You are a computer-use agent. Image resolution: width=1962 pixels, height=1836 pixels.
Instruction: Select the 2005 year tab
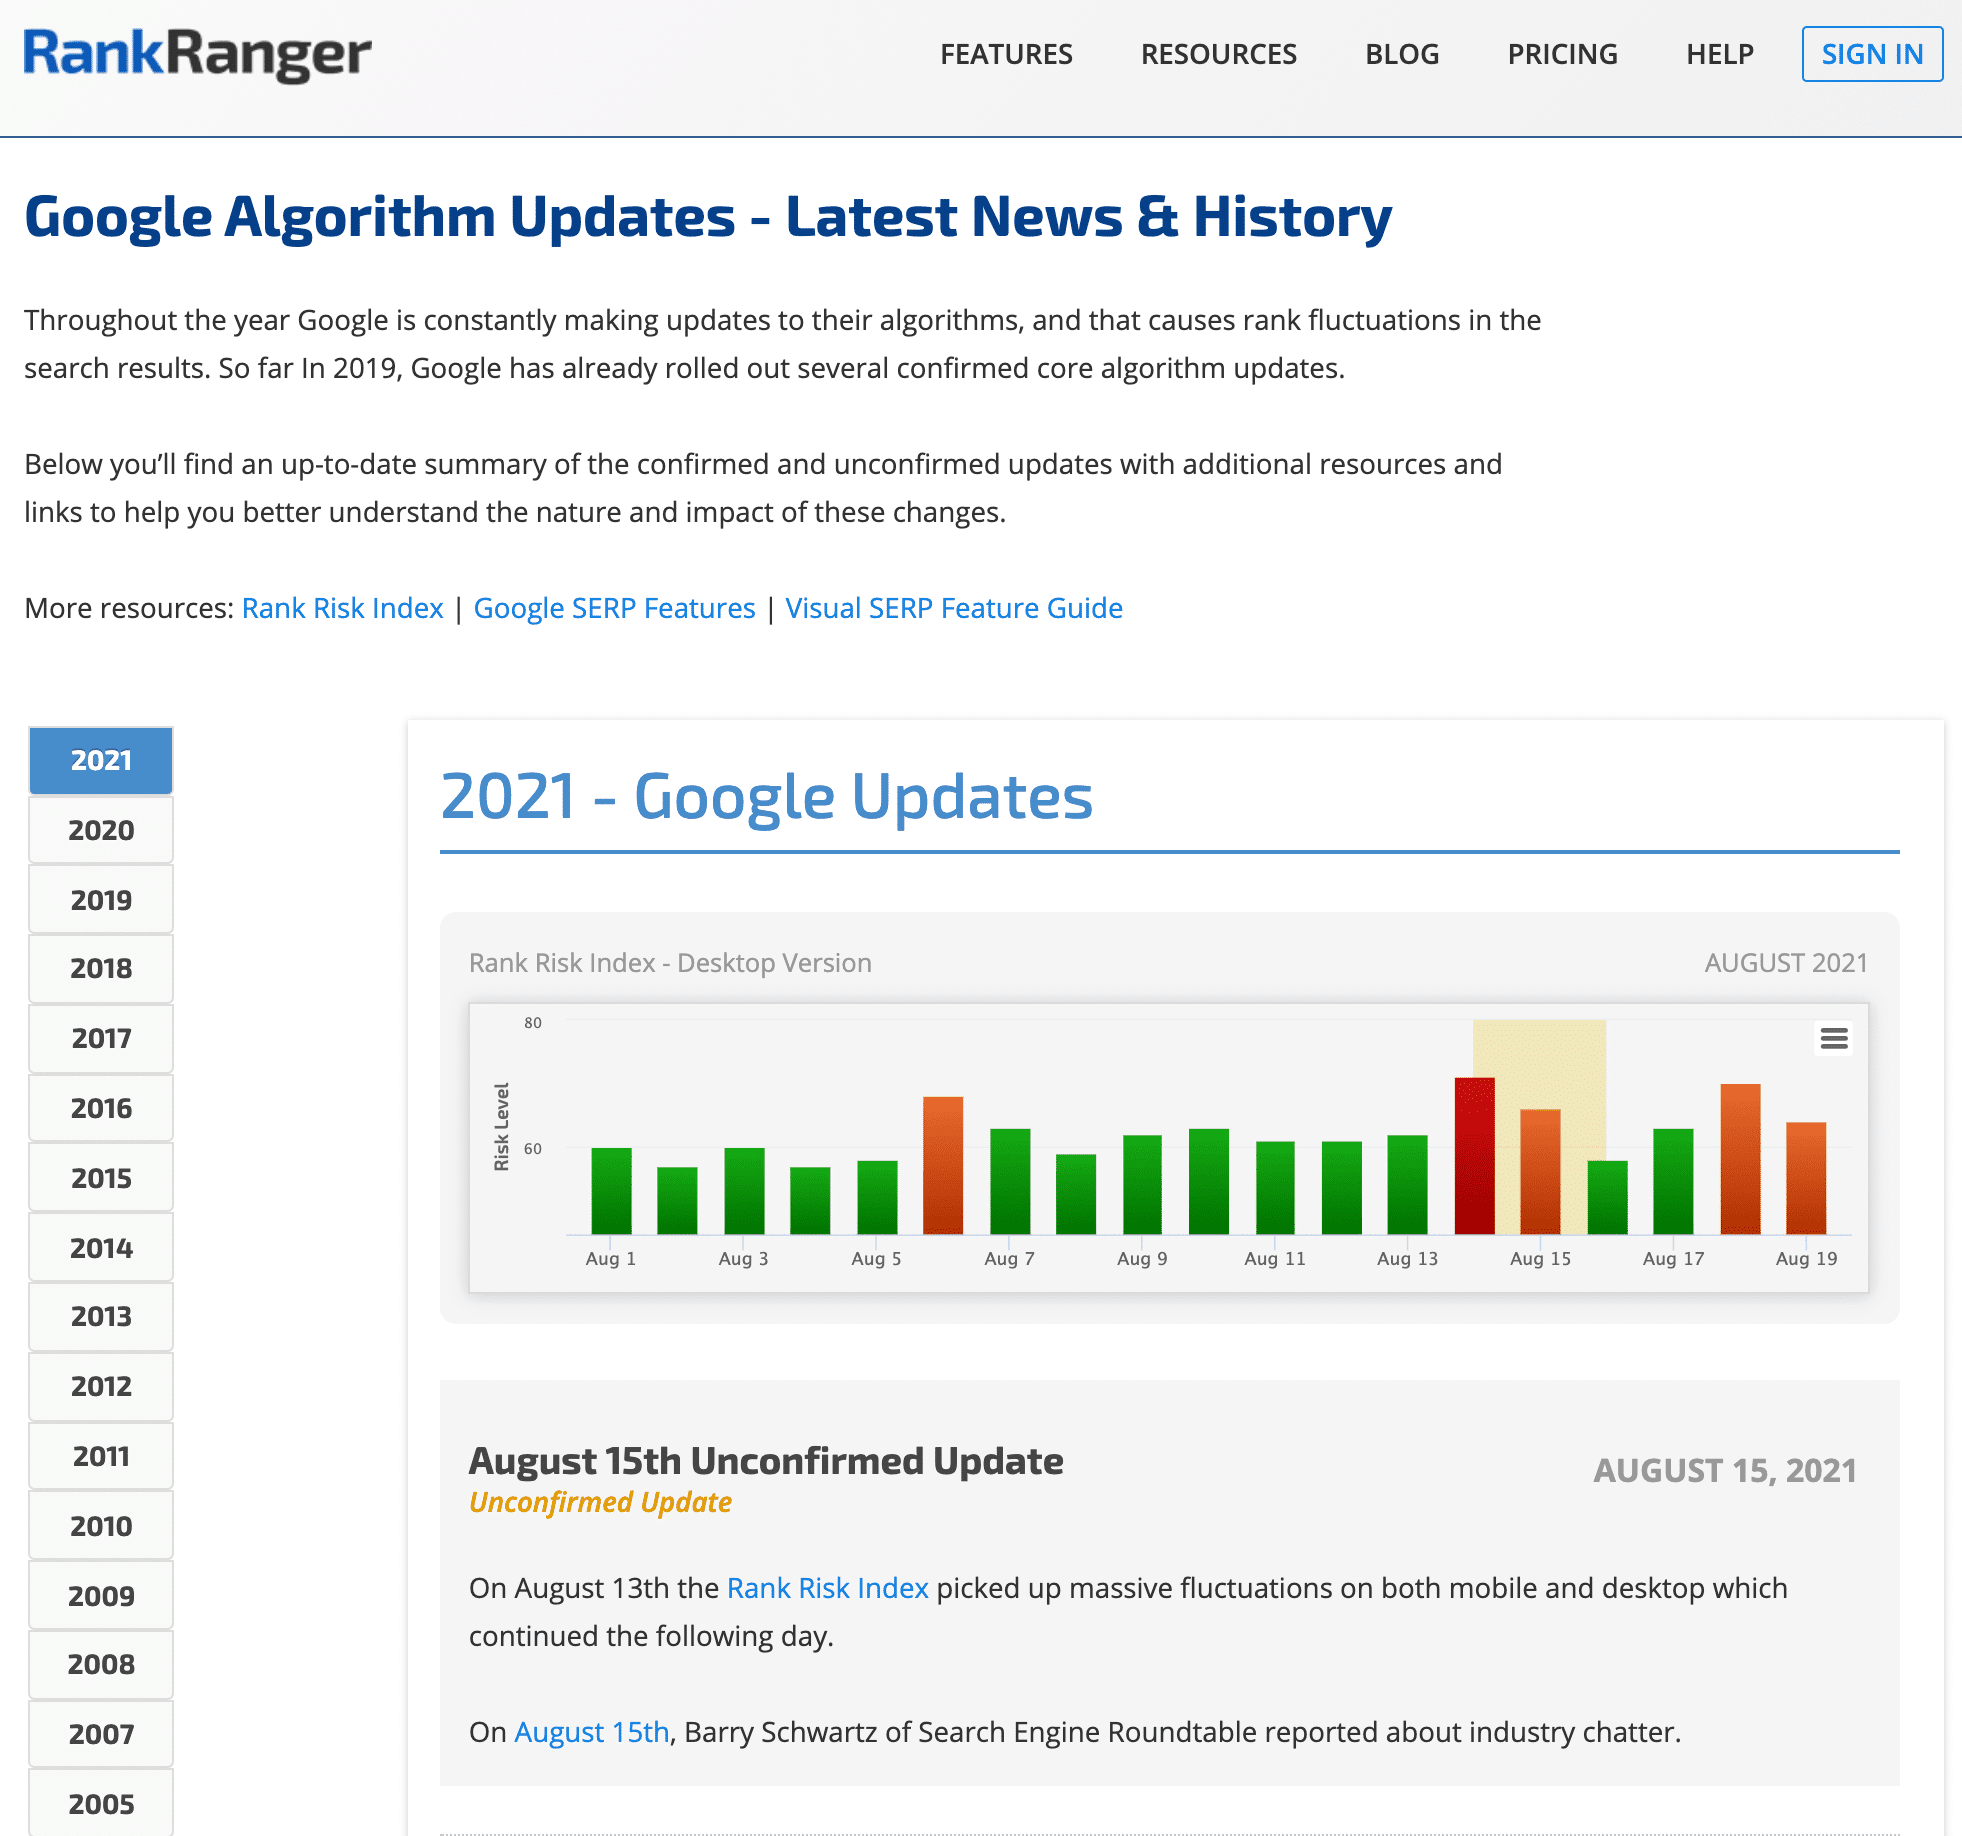[101, 1804]
